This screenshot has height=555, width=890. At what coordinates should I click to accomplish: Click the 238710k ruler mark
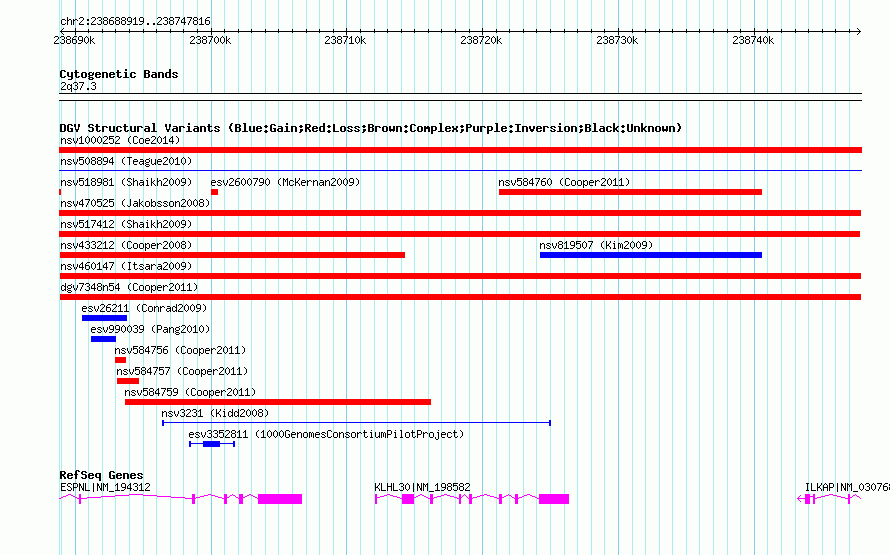tap(345, 40)
